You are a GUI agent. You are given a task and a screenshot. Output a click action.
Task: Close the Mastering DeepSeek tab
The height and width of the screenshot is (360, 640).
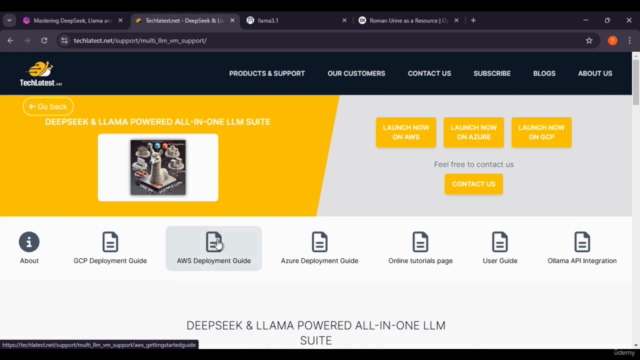(x=120, y=20)
